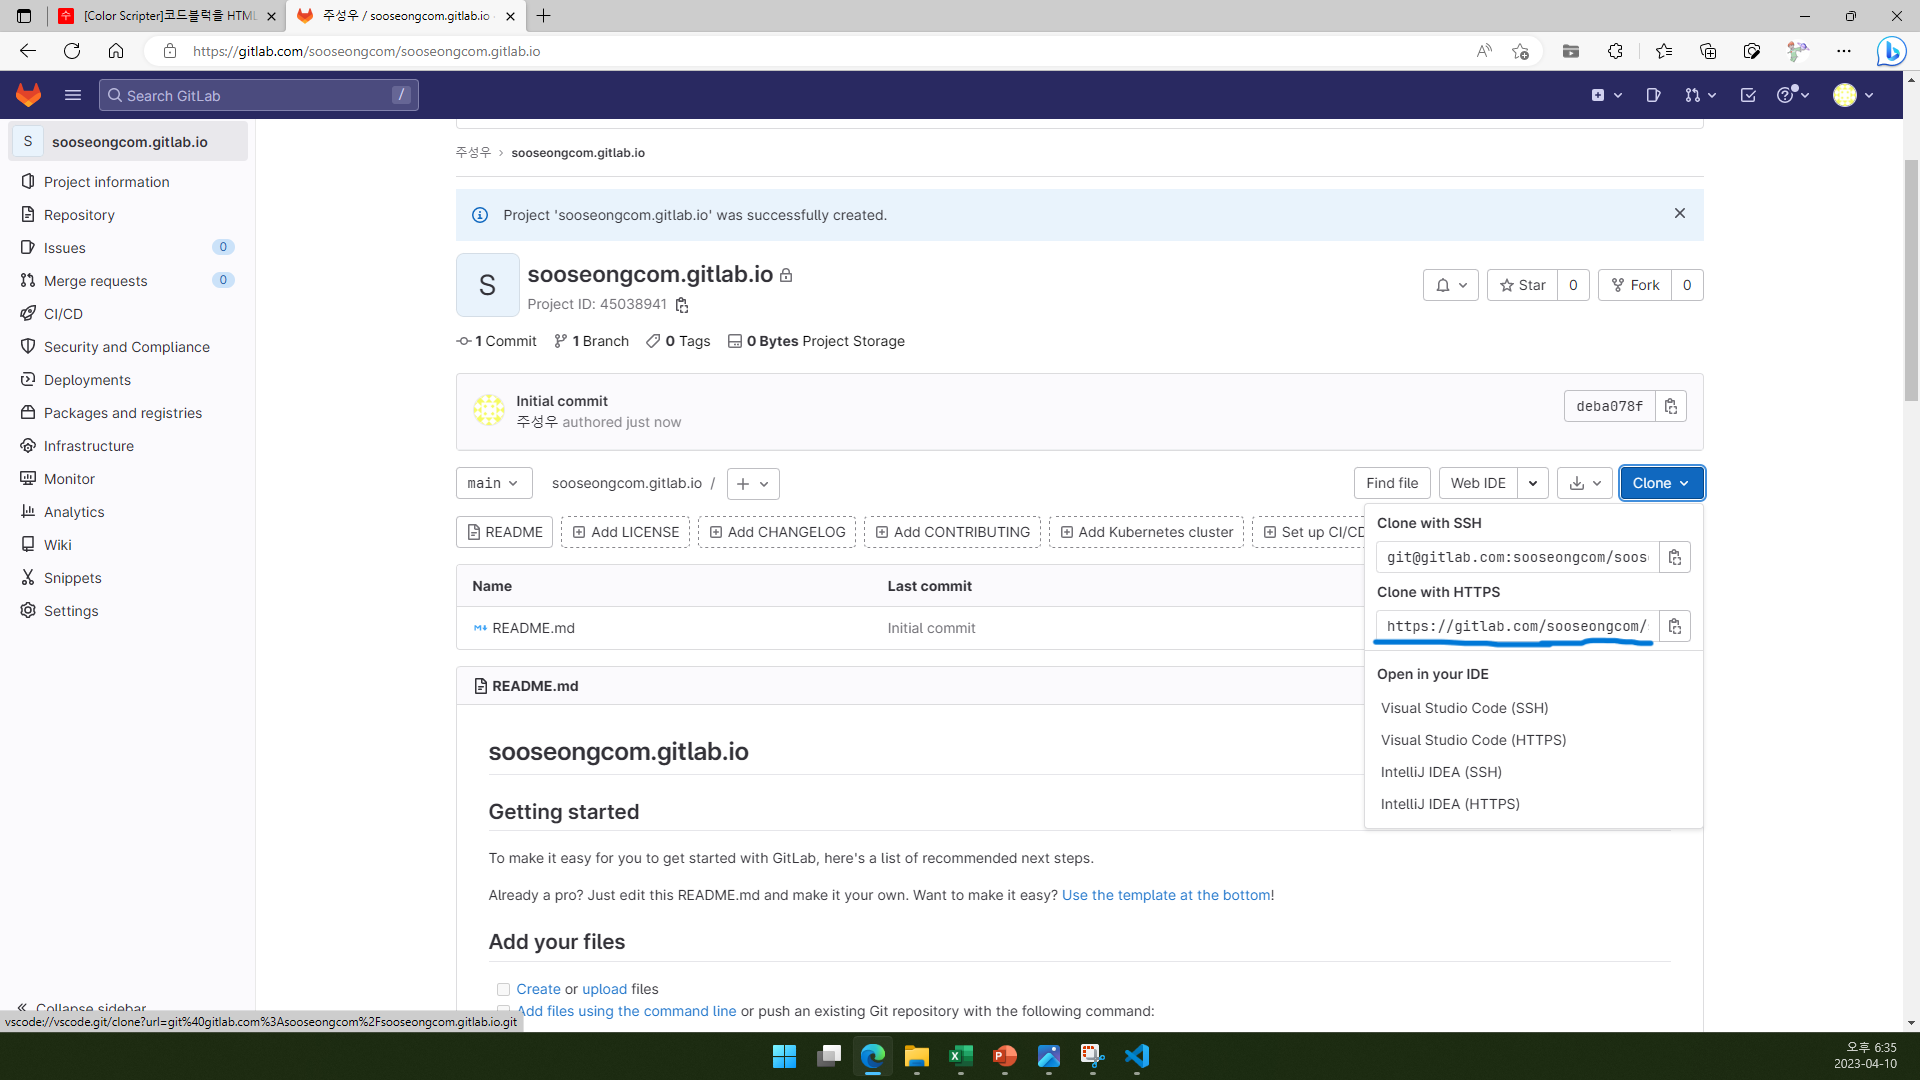
Task: Copy the HTTPS clone URL
Action: [1675, 626]
